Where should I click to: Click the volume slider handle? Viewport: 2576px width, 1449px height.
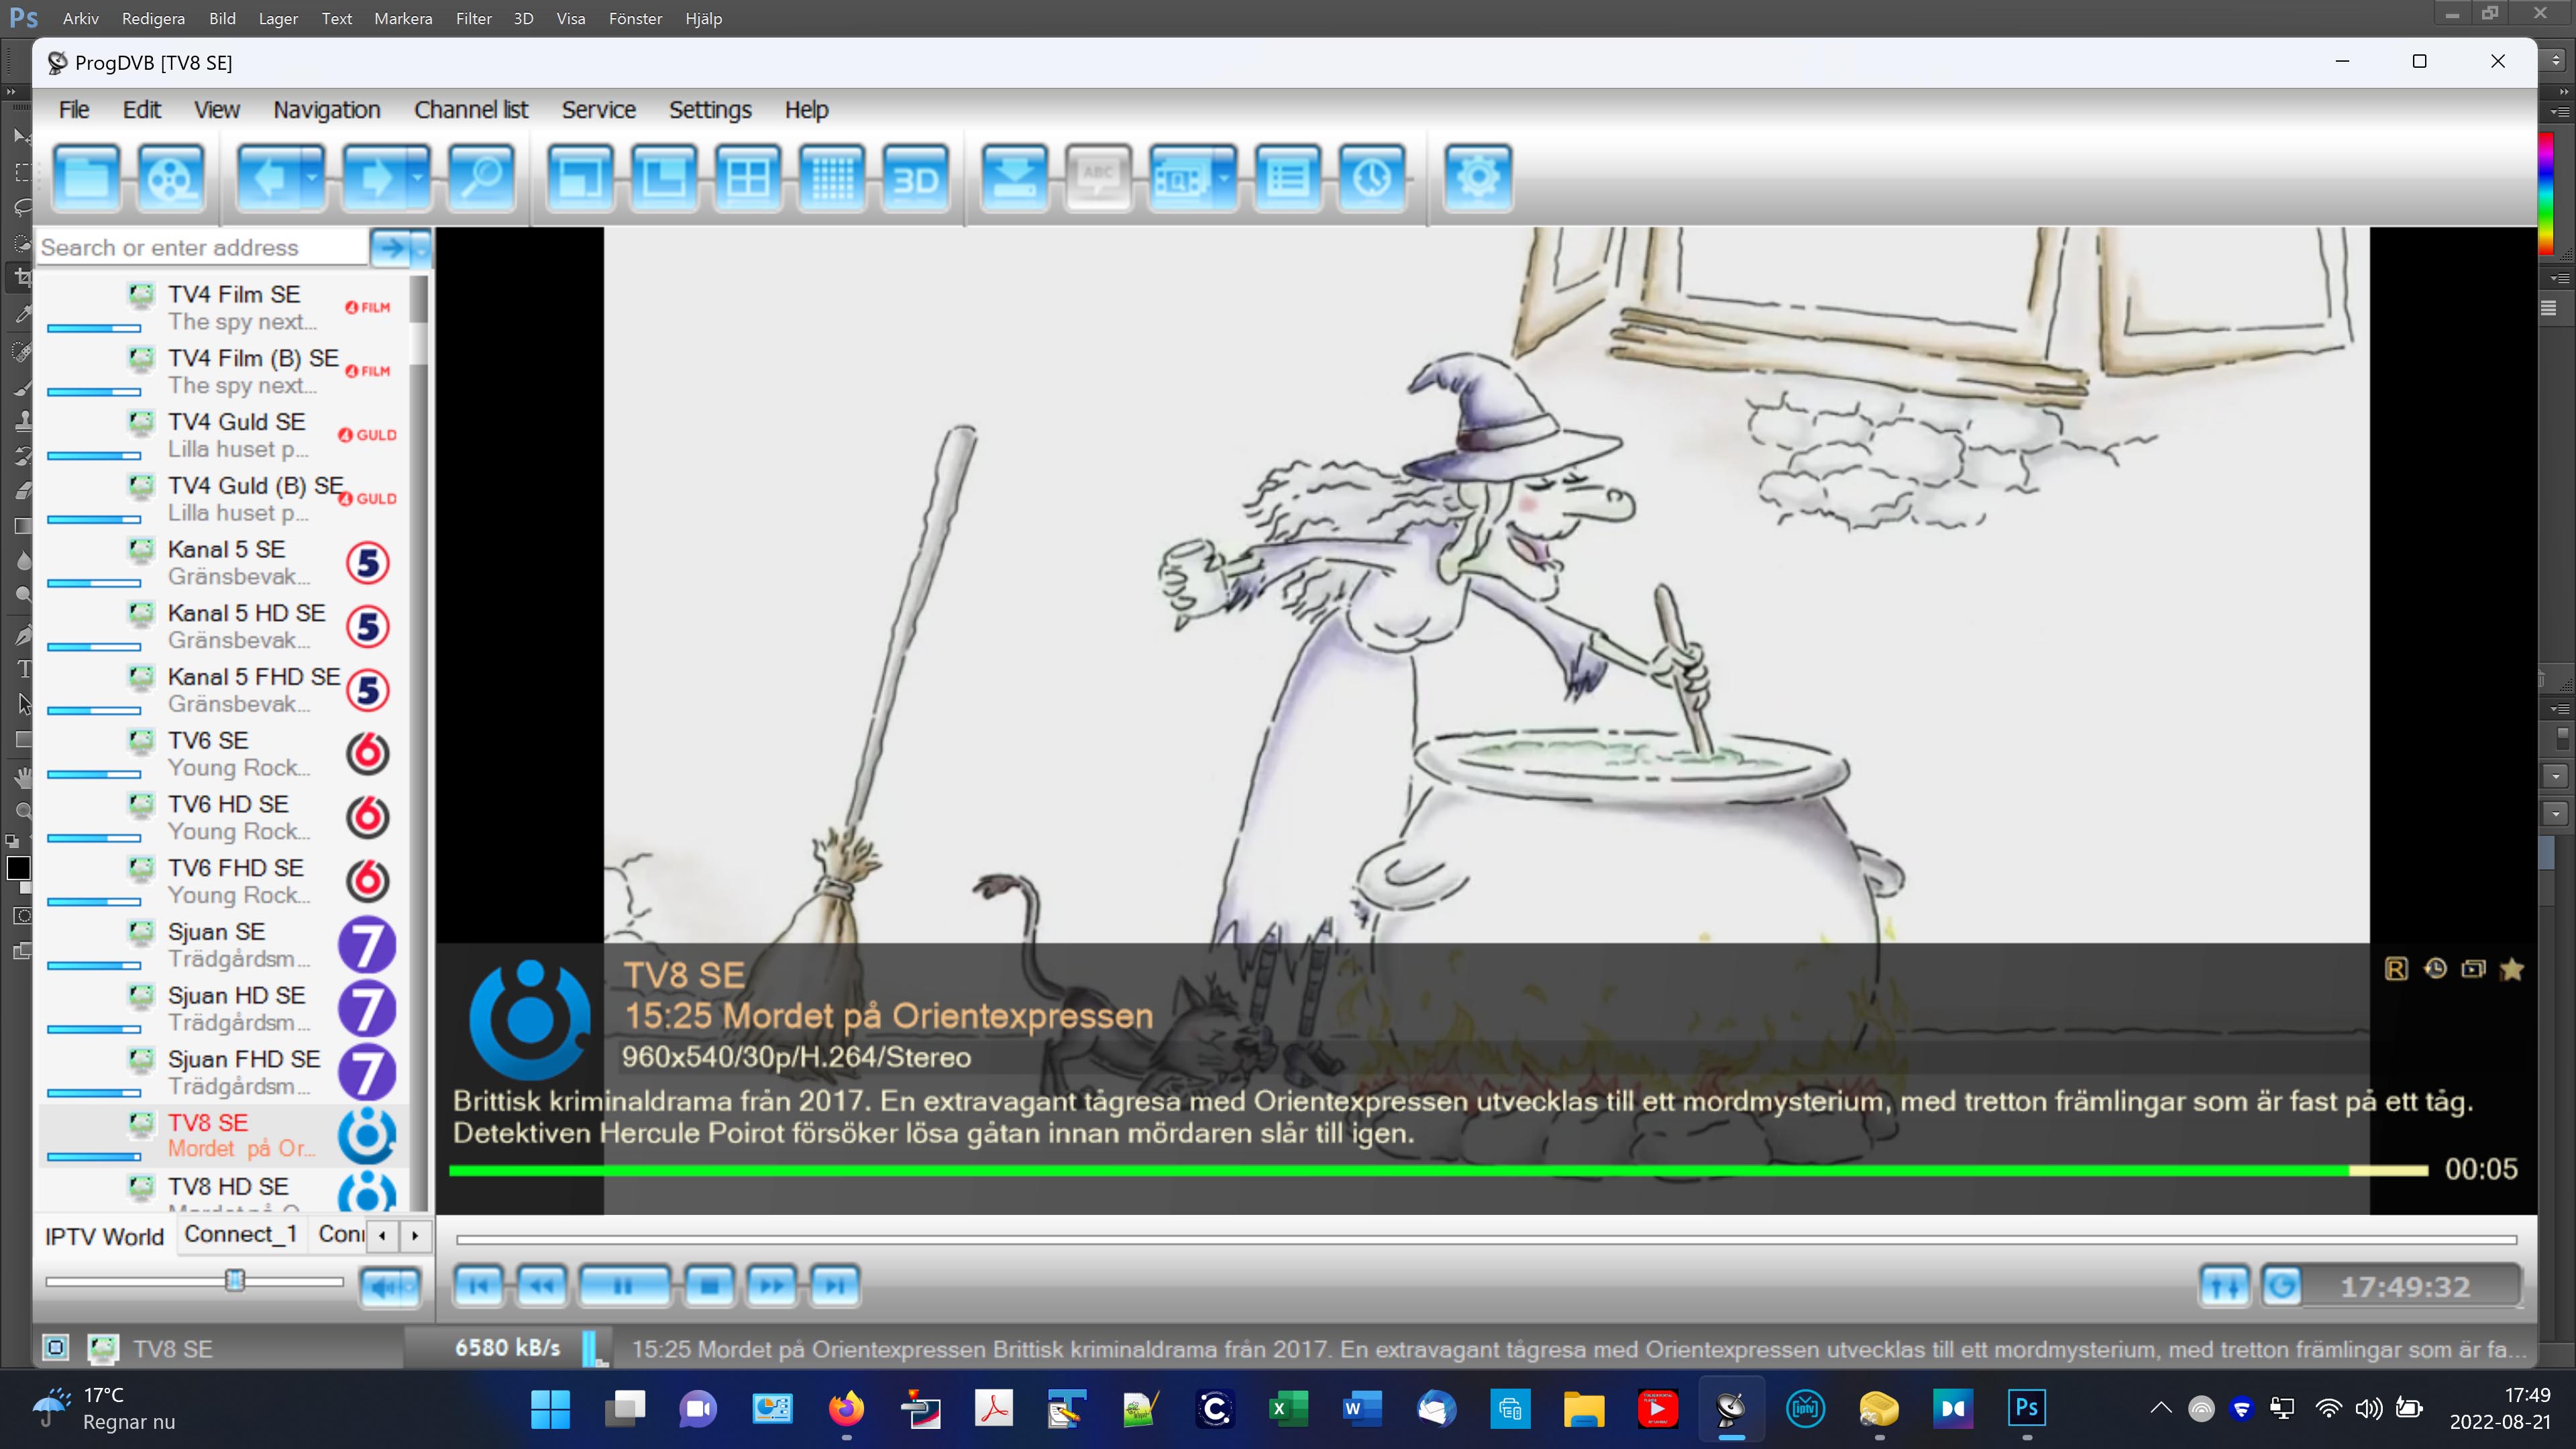235,1280
